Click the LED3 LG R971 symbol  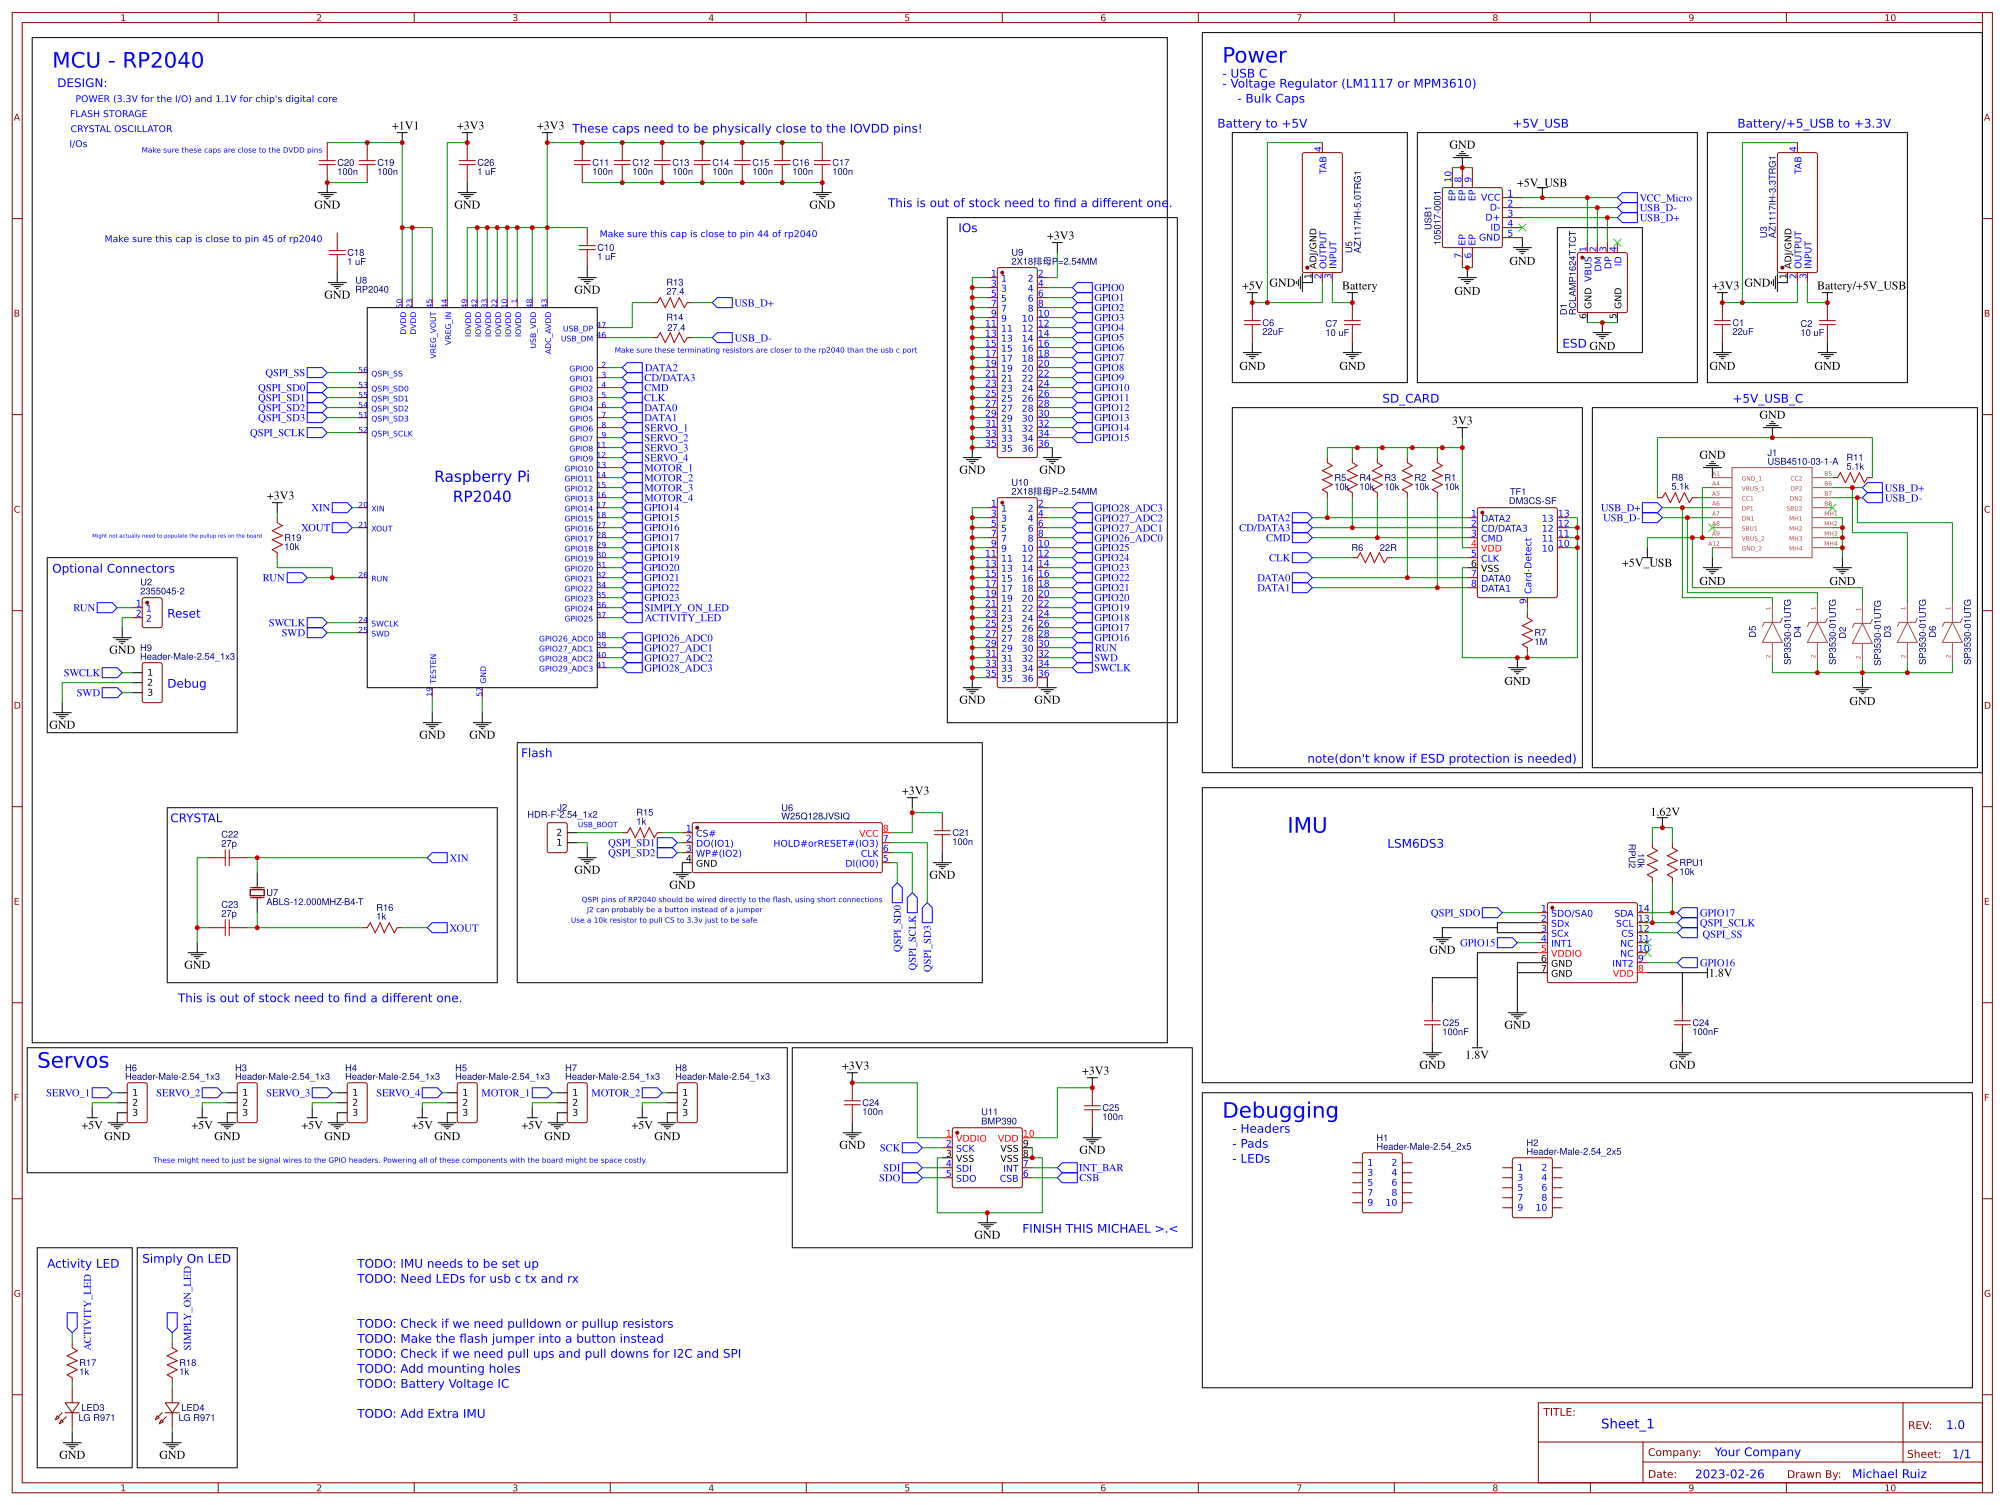(72, 1410)
